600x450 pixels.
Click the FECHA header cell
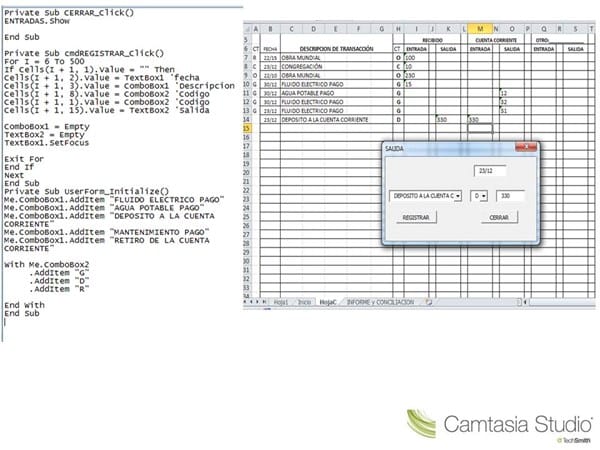(x=270, y=49)
